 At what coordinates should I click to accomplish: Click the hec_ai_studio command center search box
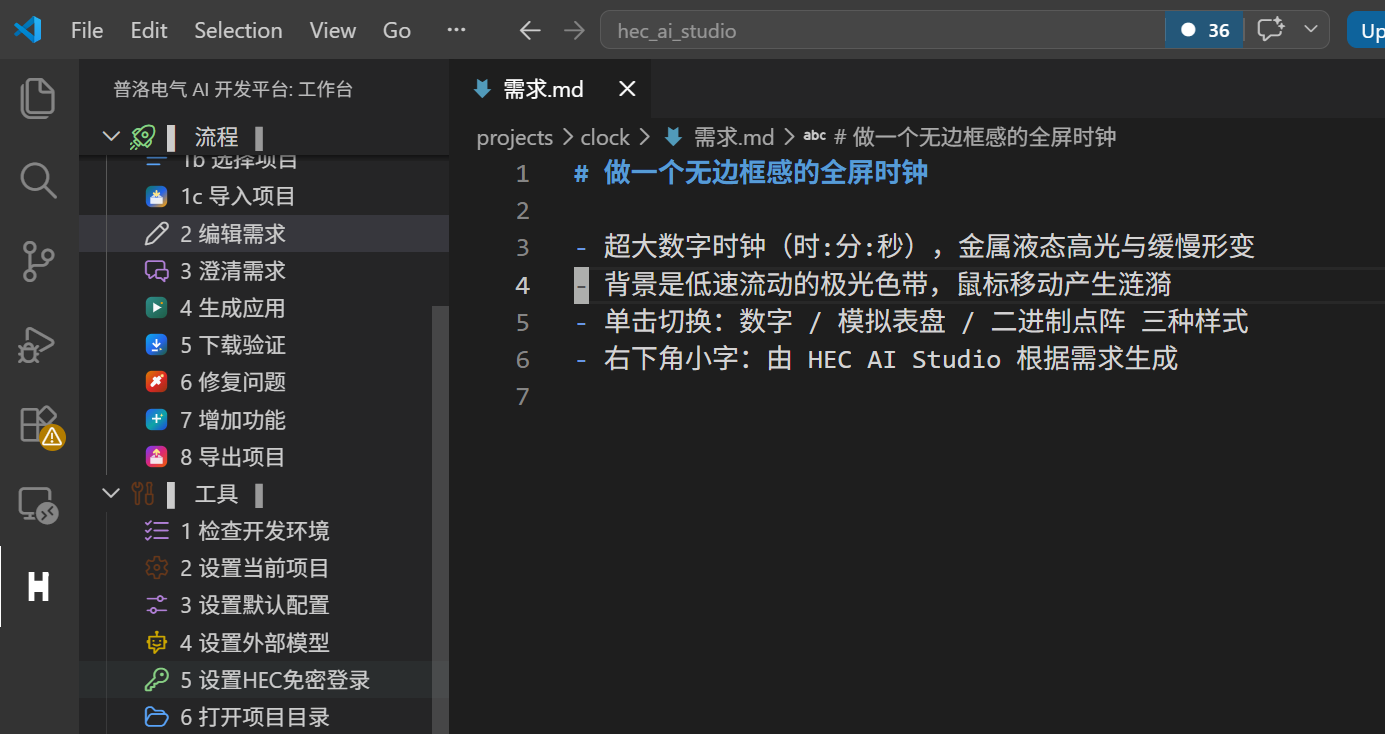(882, 30)
